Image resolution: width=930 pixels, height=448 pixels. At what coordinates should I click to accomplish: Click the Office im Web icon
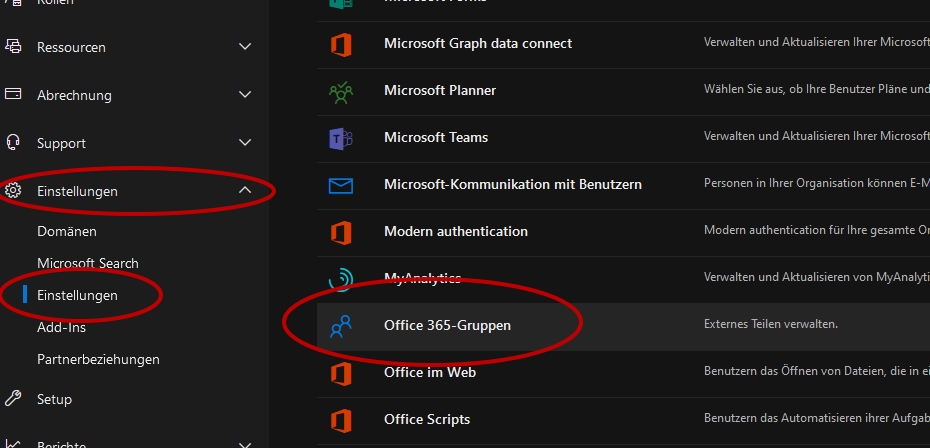(x=341, y=374)
